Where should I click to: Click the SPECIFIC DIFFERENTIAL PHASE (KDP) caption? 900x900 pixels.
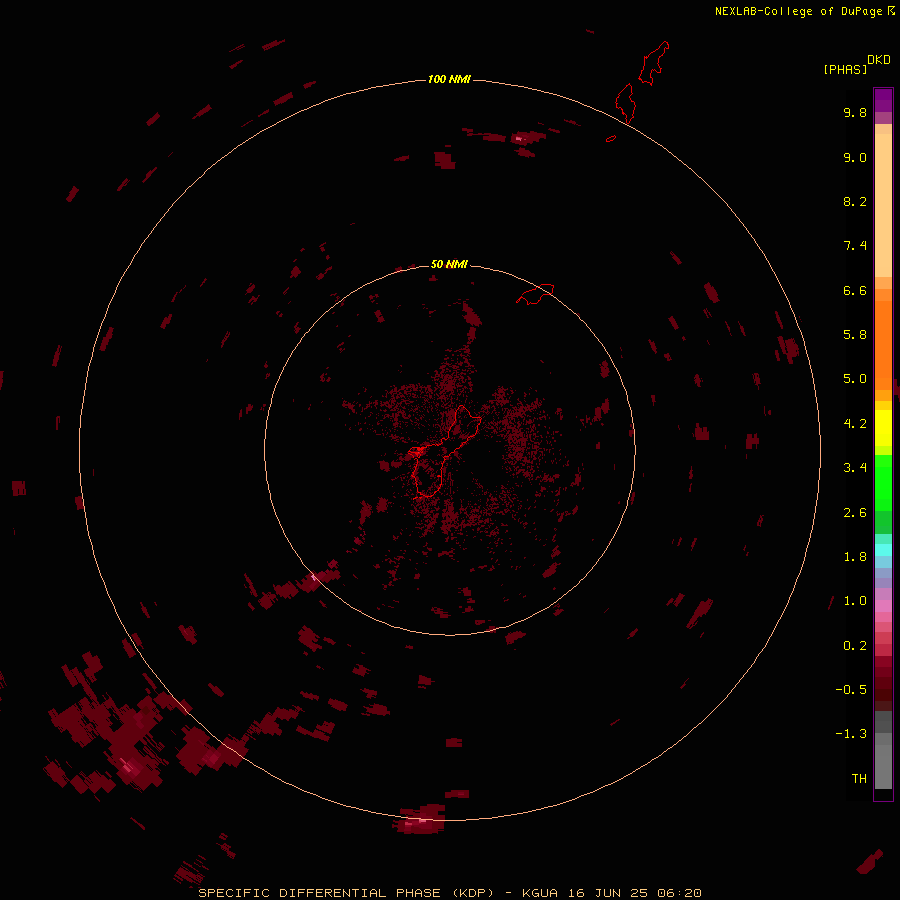click(346, 893)
